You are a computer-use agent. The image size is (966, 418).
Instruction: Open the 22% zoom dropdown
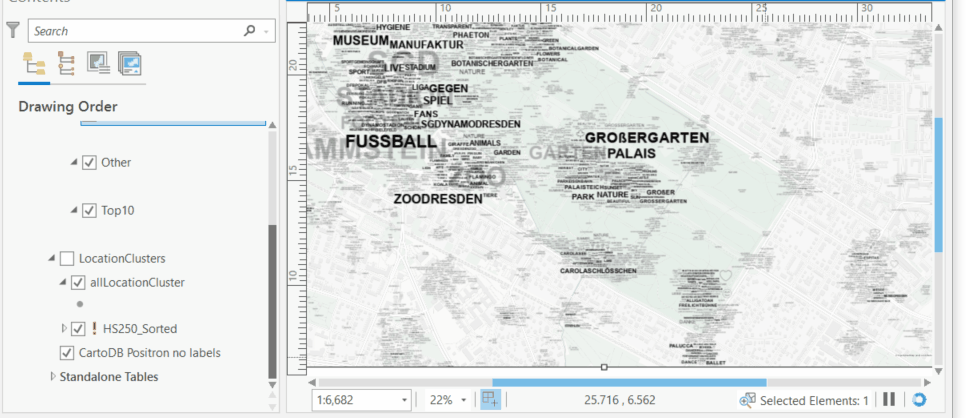(x=464, y=400)
